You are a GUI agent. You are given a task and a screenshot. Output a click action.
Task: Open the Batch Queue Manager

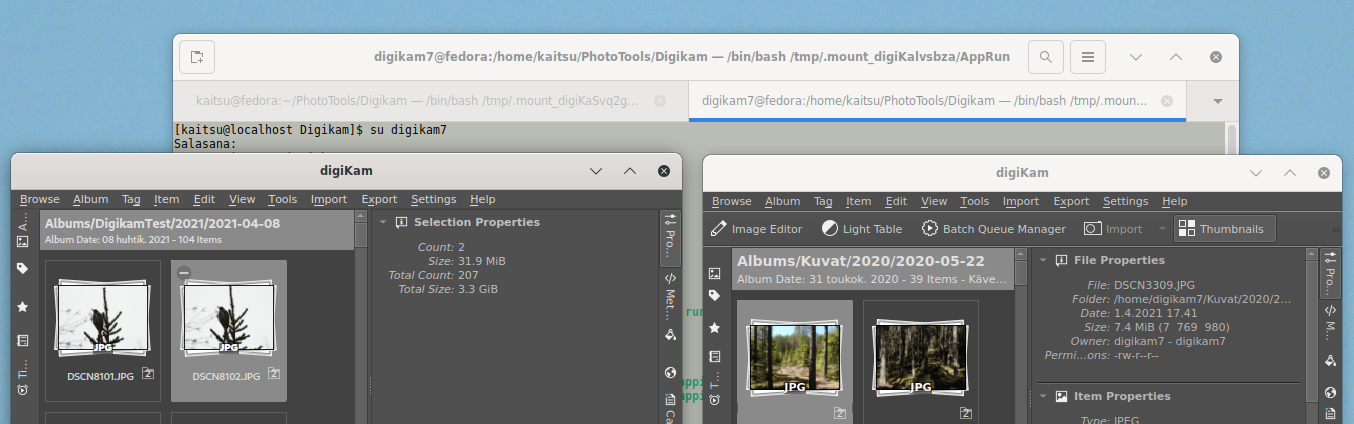point(993,229)
